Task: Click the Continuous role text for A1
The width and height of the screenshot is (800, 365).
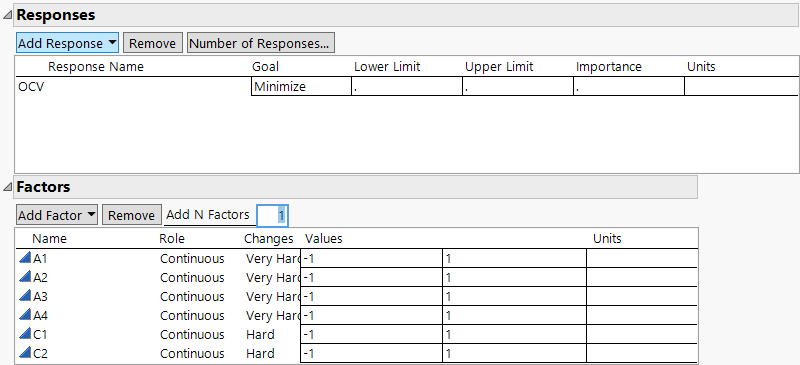Action: coord(192,259)
